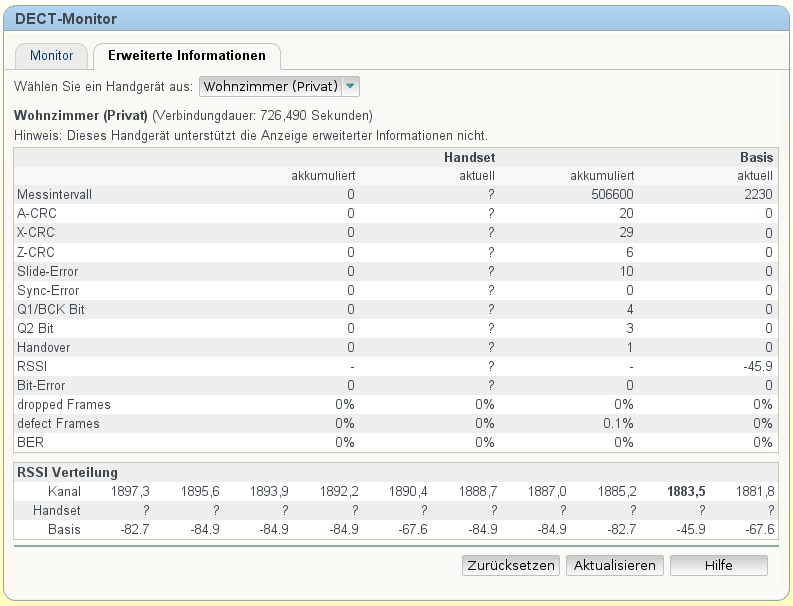This screenshot has width=793, height=606.
Task: Click the Aktualisieren button
Action: click(614, 565)
